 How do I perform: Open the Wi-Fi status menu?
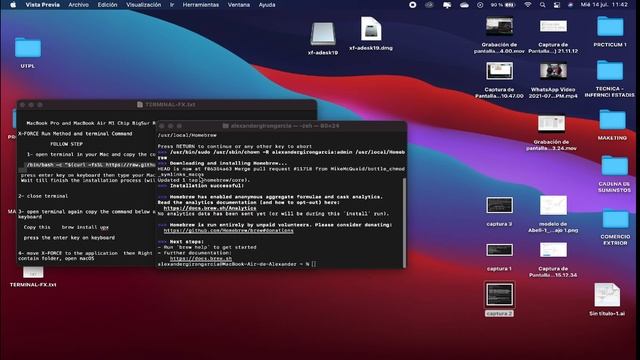(x=528, y=5)
